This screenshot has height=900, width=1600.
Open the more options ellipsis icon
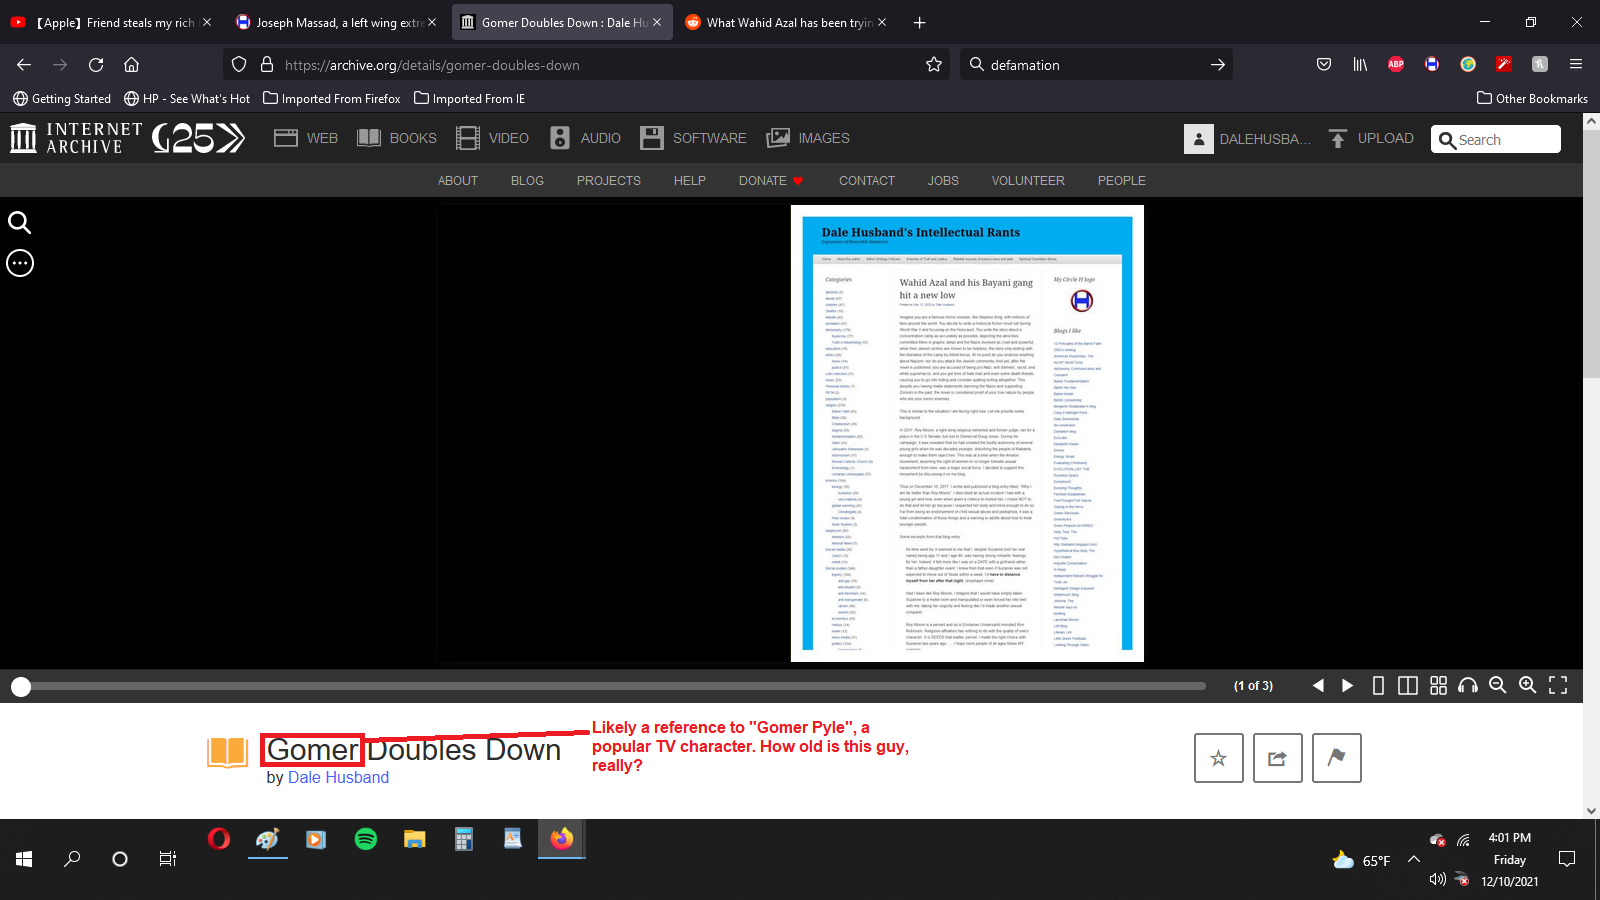coord(20,263)
